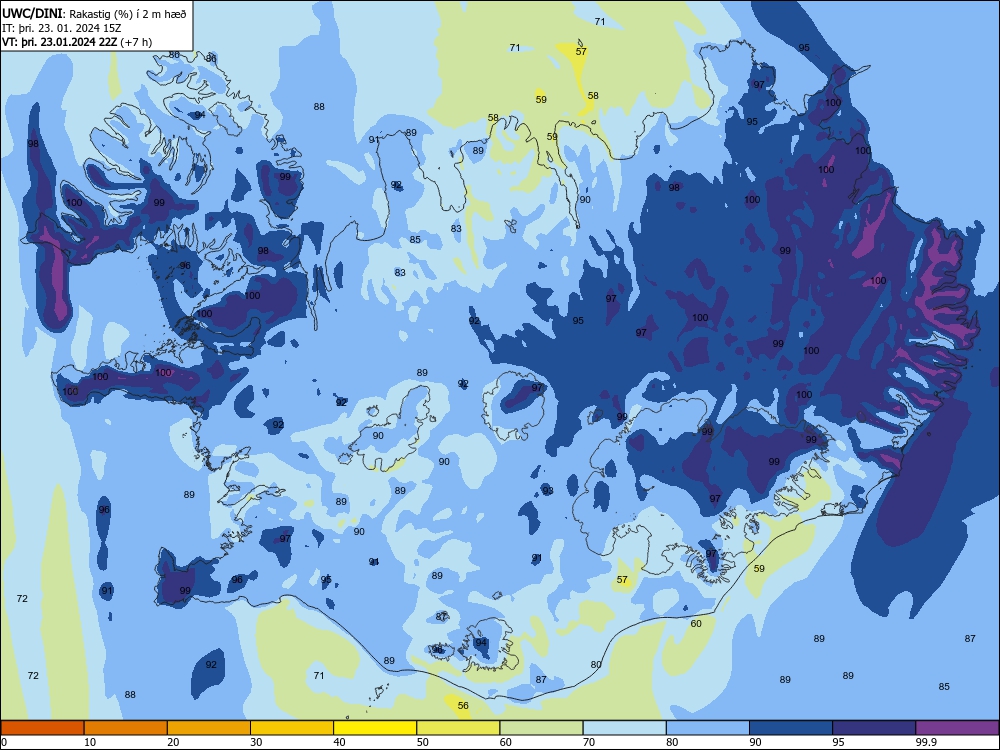Click the legend scale label 10
1000x750 pixels.
[x=90, y=742]
